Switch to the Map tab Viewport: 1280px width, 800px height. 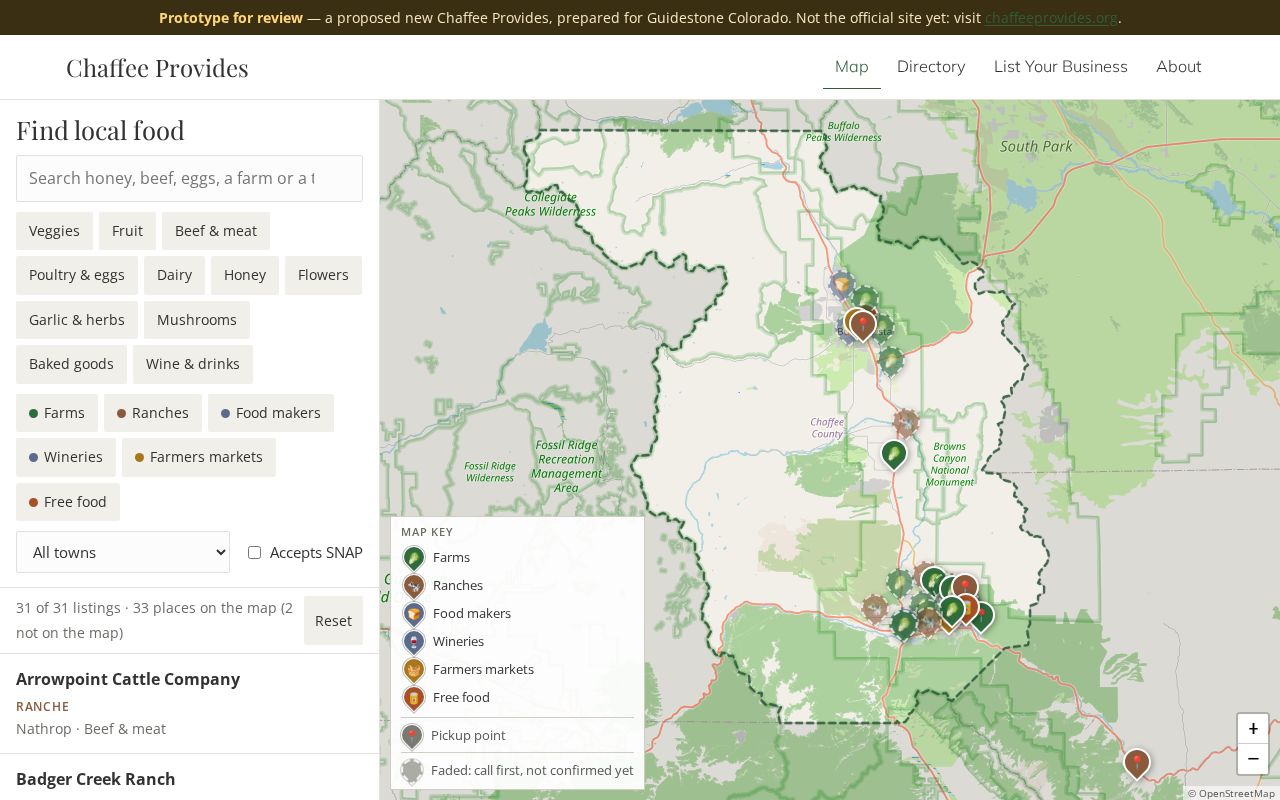[852, 67]
